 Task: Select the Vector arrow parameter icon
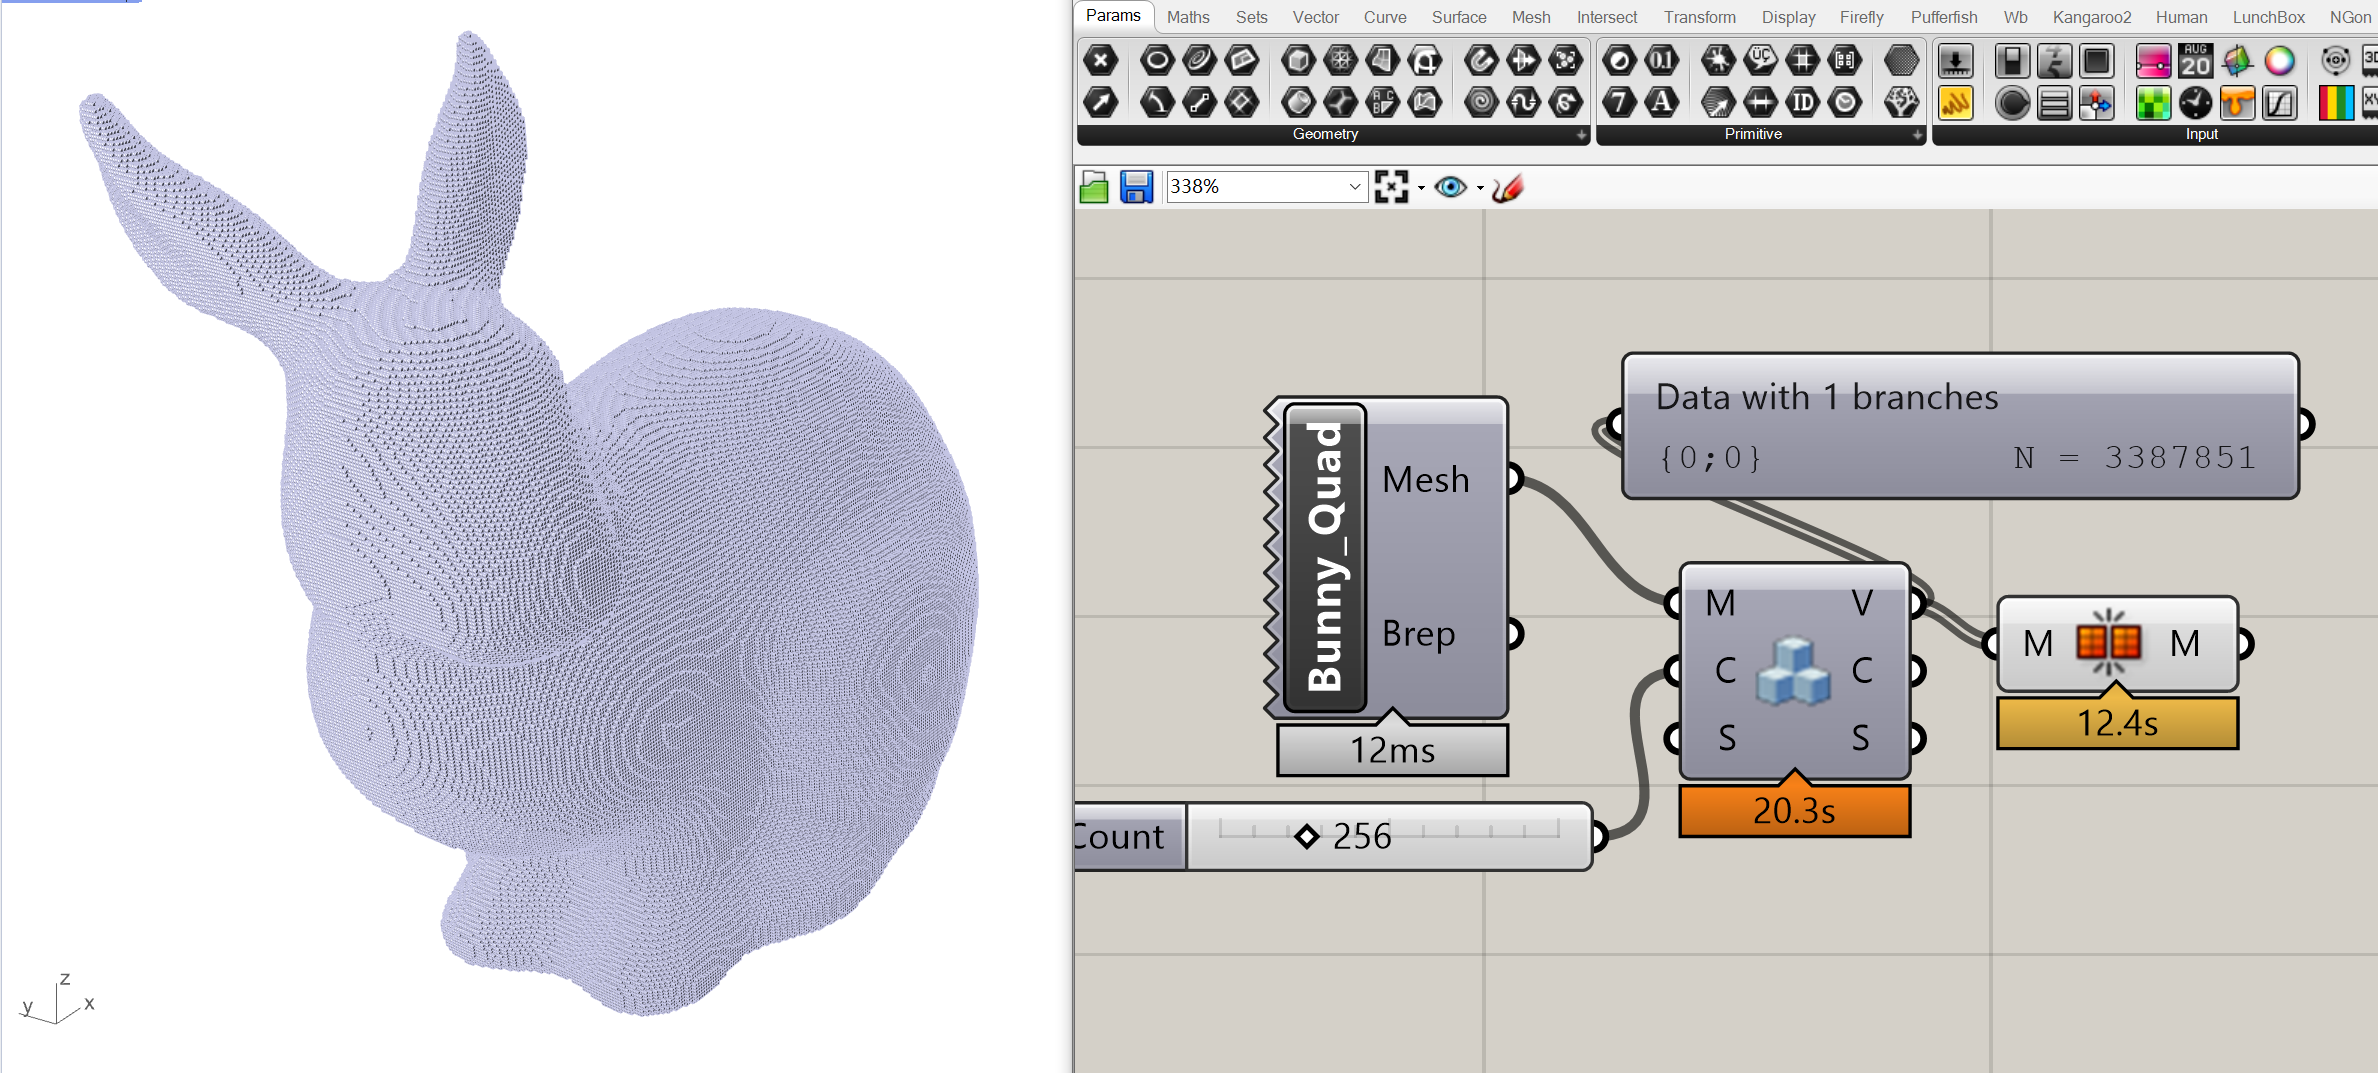[1101, 102]
